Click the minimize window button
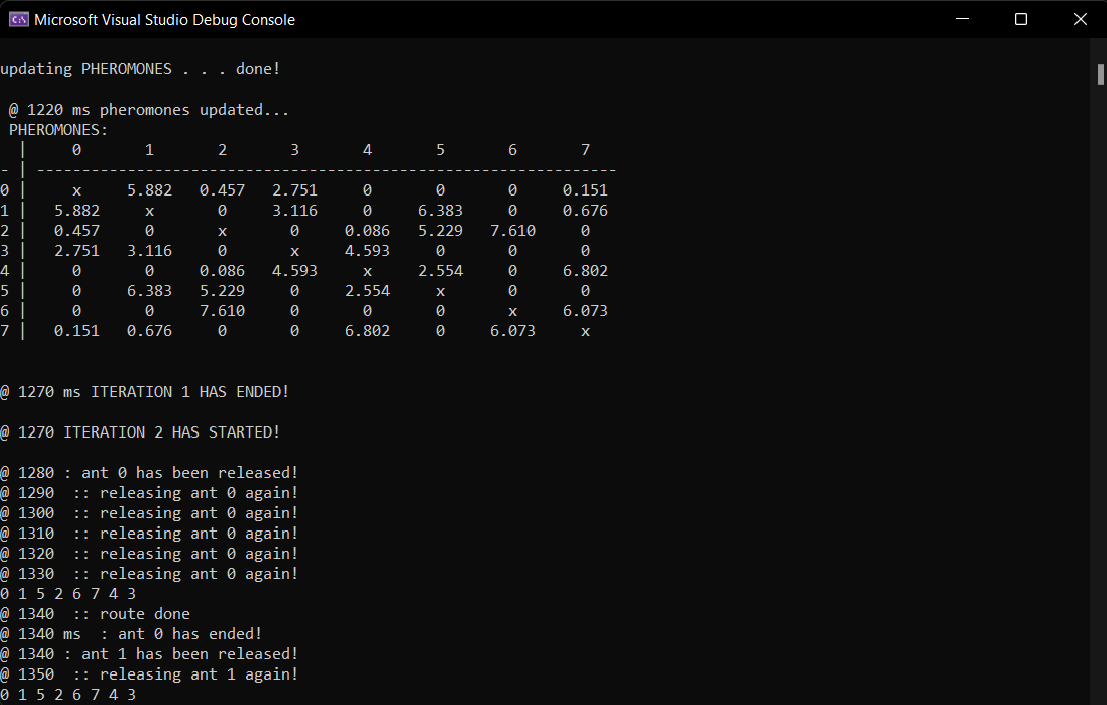The image size is (1107, 705). [962, 18]
